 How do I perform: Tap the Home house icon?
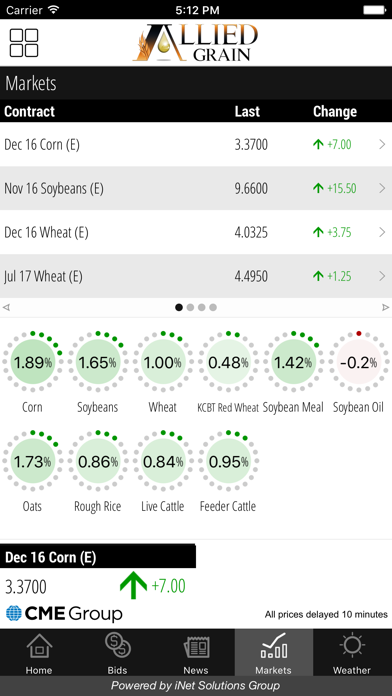click(x=39, y=646)
